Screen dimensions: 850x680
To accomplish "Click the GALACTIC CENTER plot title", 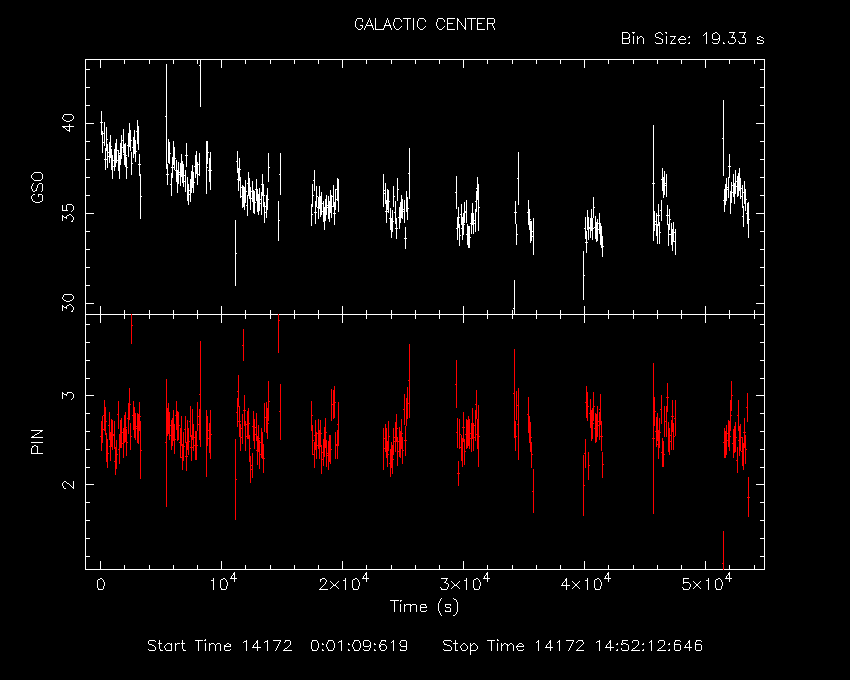I will [x=424, y=24].
